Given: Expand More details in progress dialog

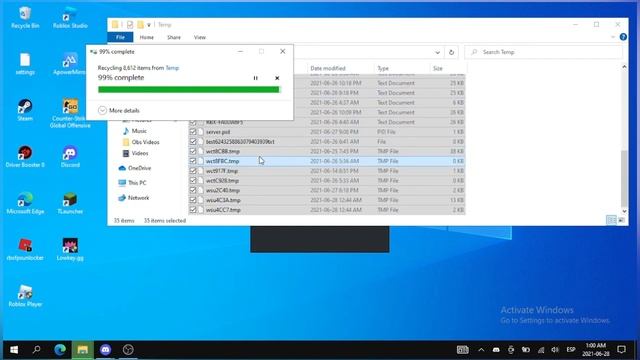Looking at the screenshot, I should pos(119,111).
